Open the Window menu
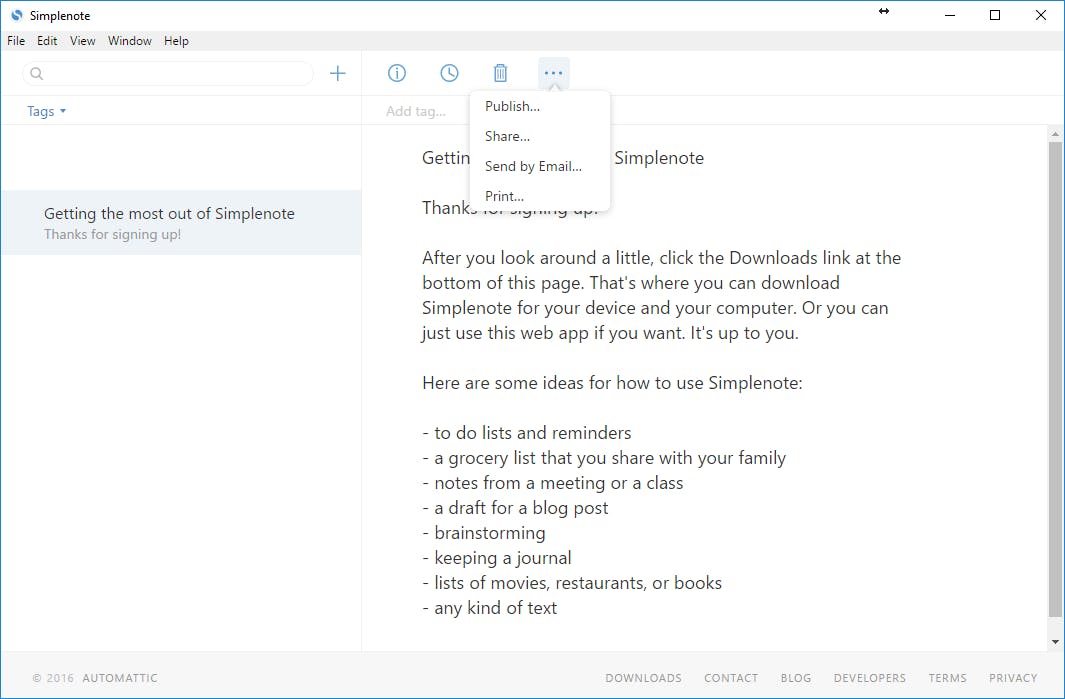Image resolution: width=1065 pixels, height=699 pixels. pos(130,41)
